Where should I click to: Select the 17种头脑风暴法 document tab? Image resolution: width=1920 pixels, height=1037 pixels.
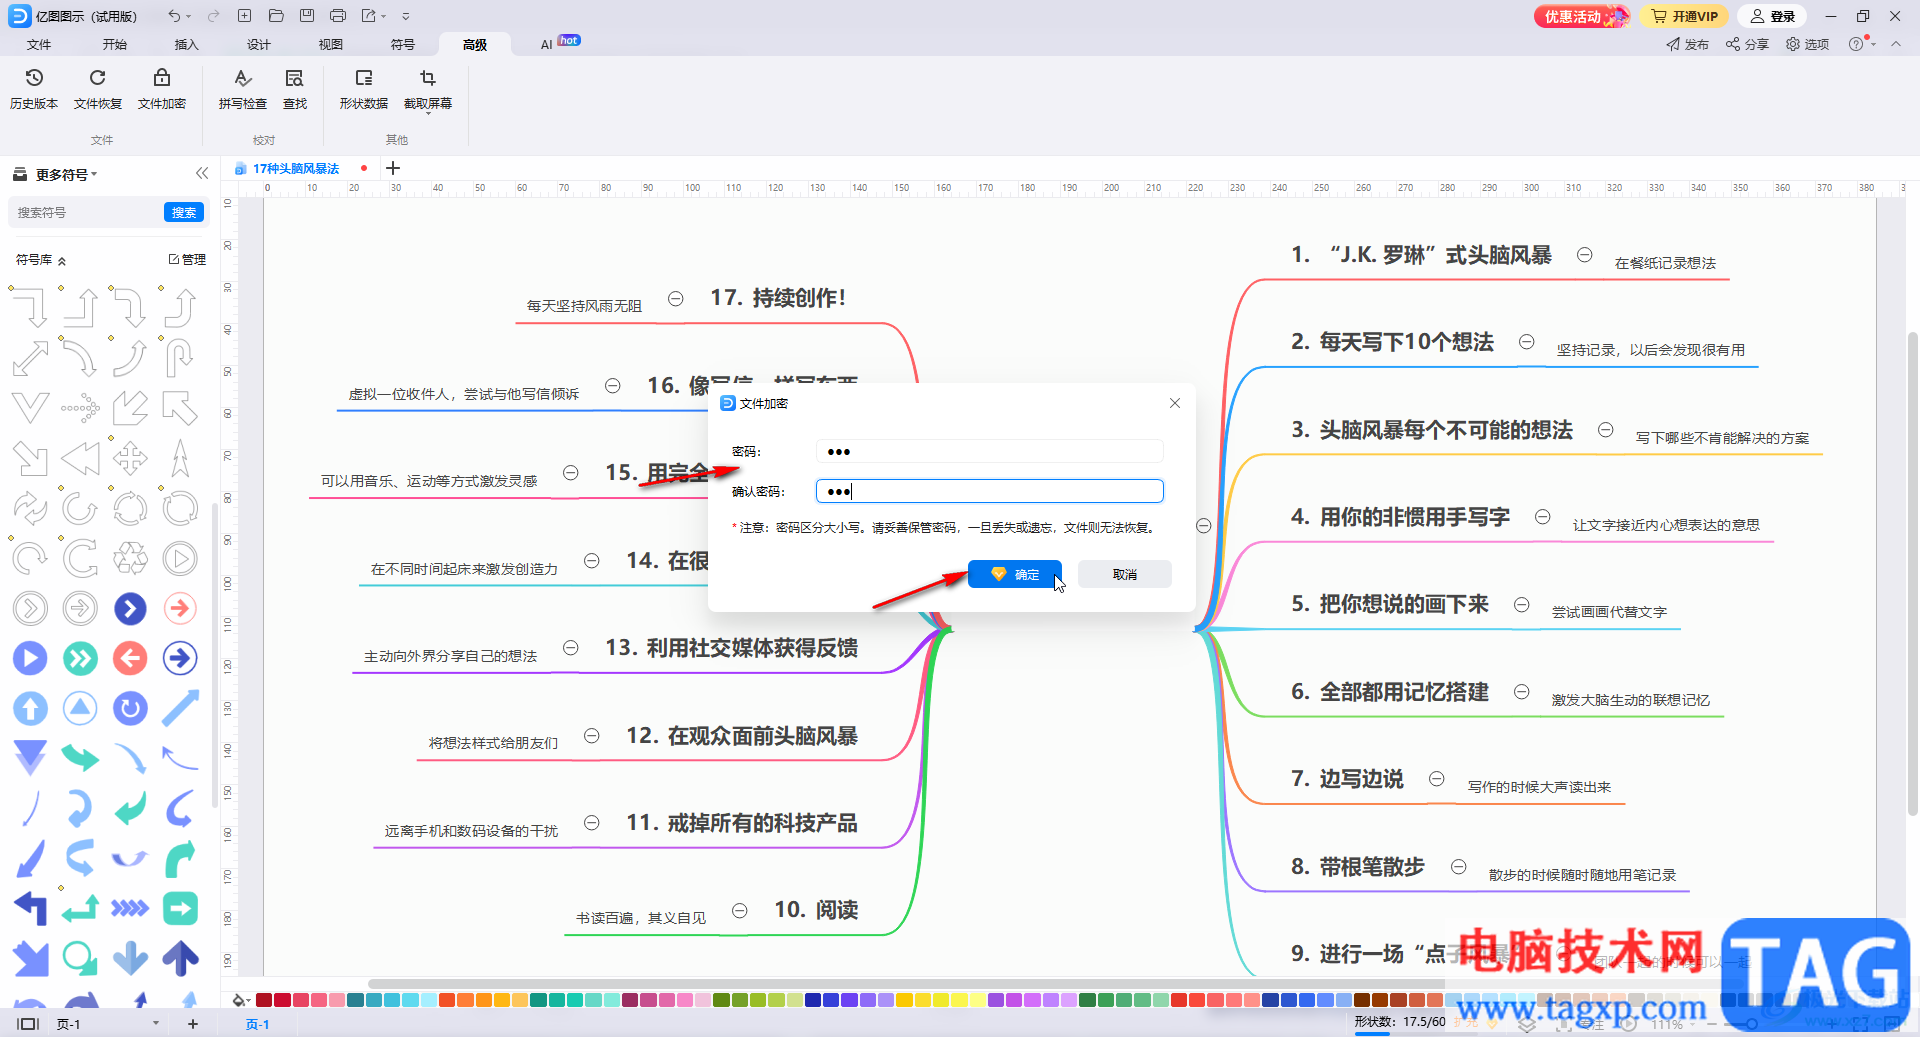tap(296, 169)
